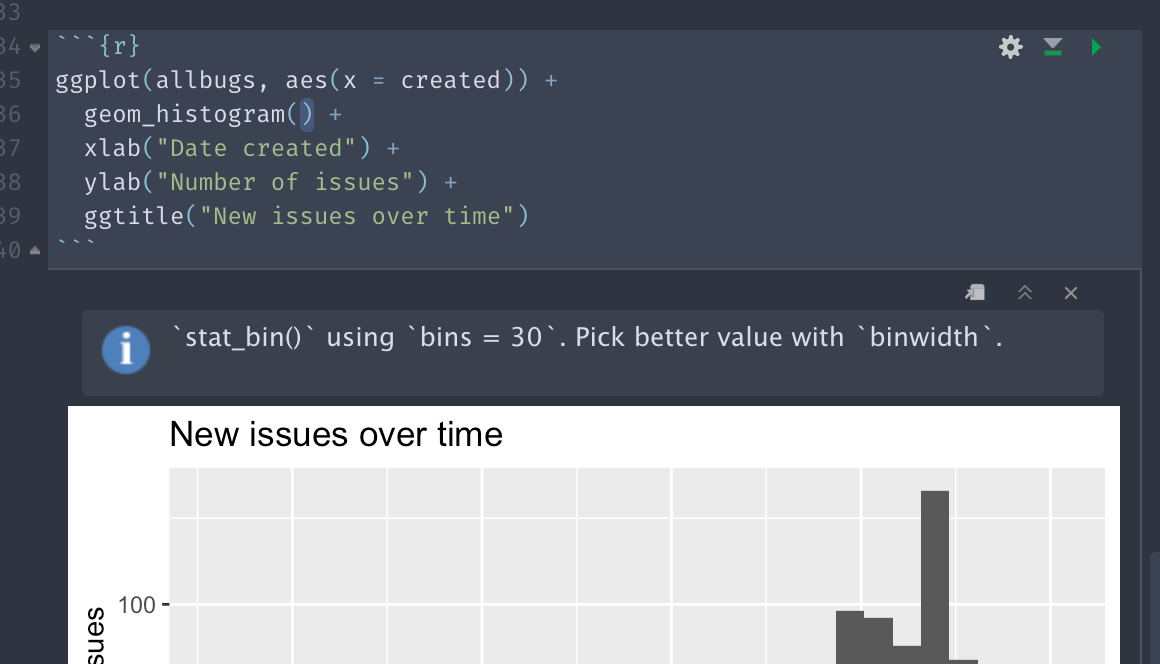Click the fold marker beside line 40

click(x=33, y=249)
